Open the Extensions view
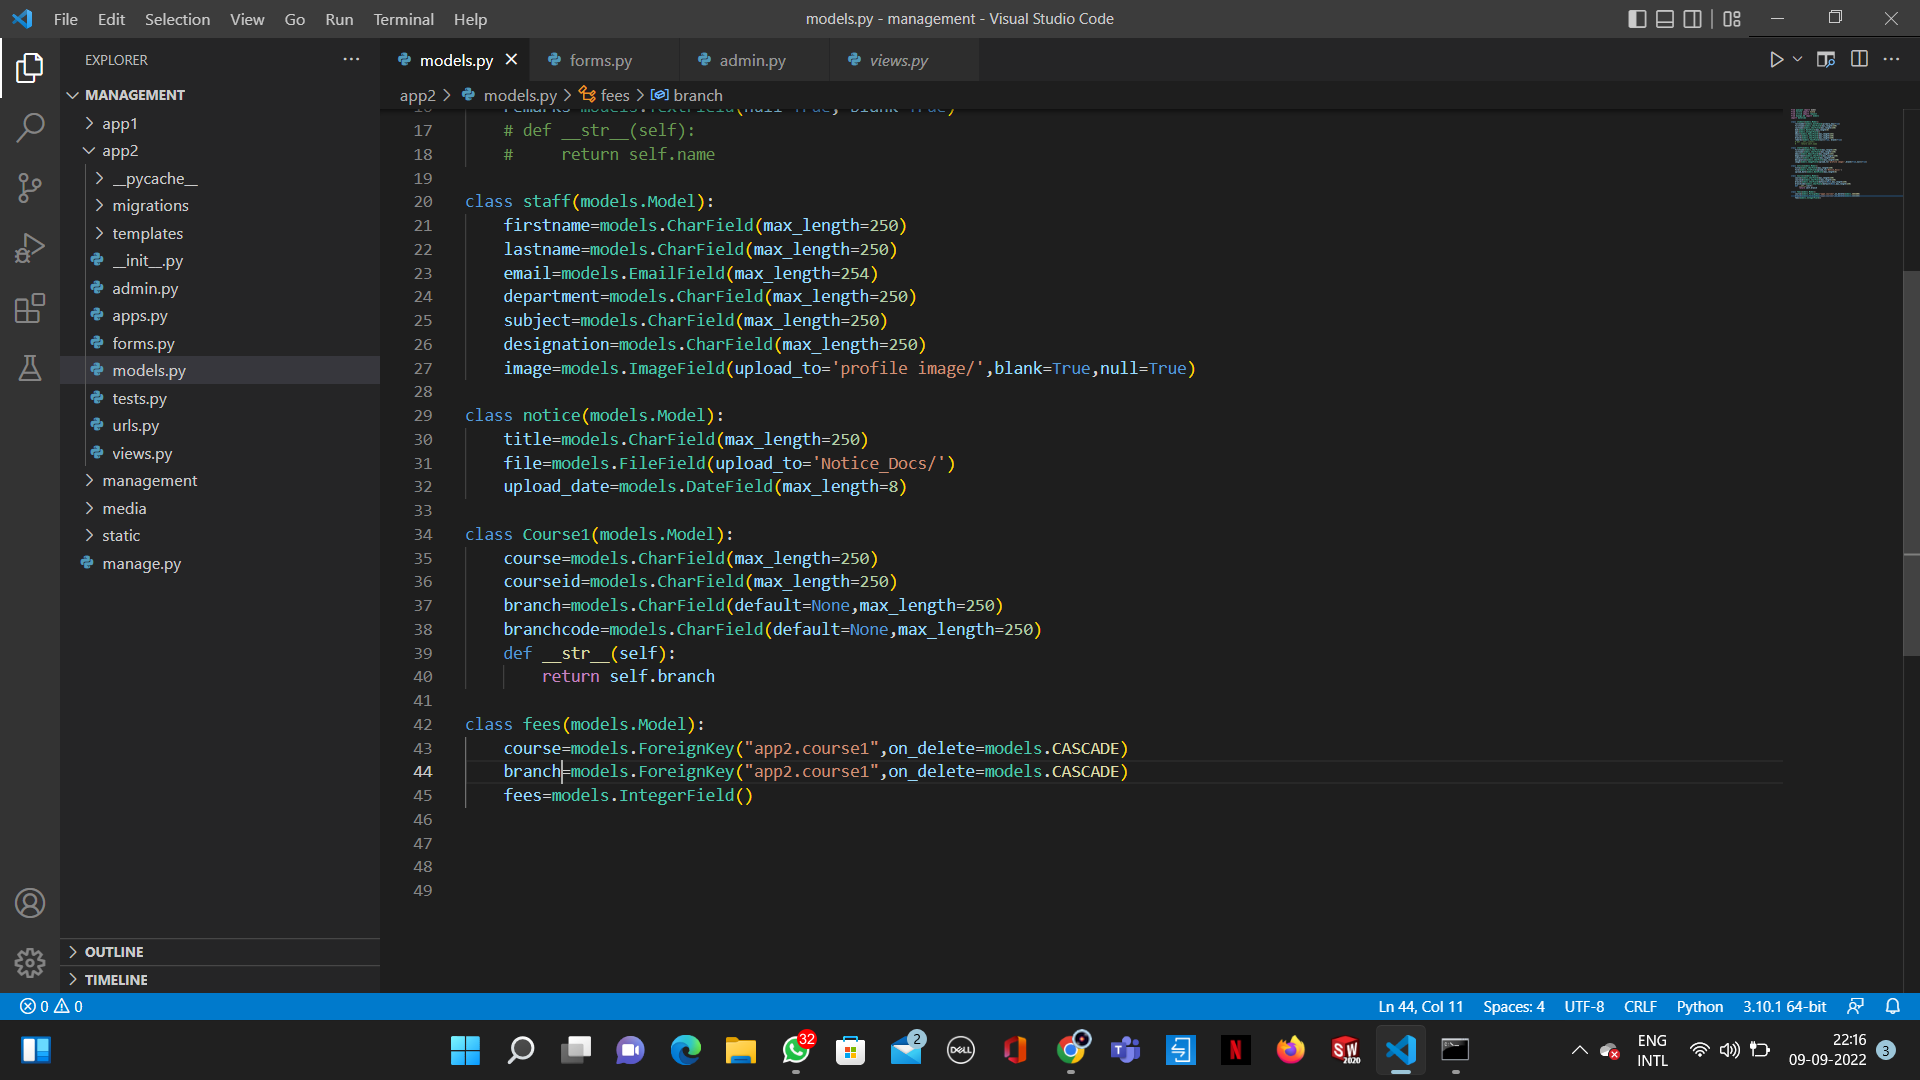This screenshot has height=1080, width=1920. click(30, 308)
